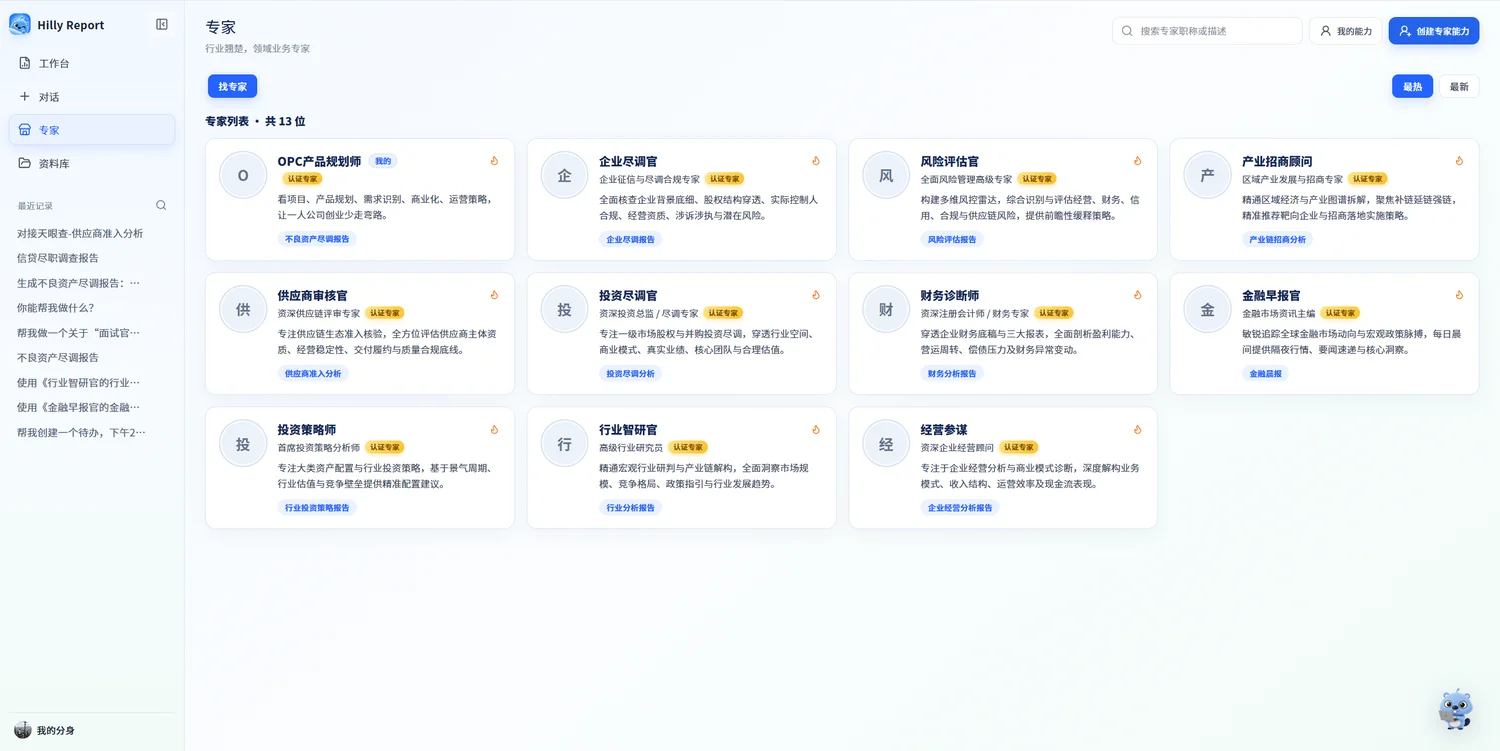Image resolution: width=1500 pixels, height=751 pixels.
Task: Open the 供应商准入分析 tag
Action: click(313, 374)
